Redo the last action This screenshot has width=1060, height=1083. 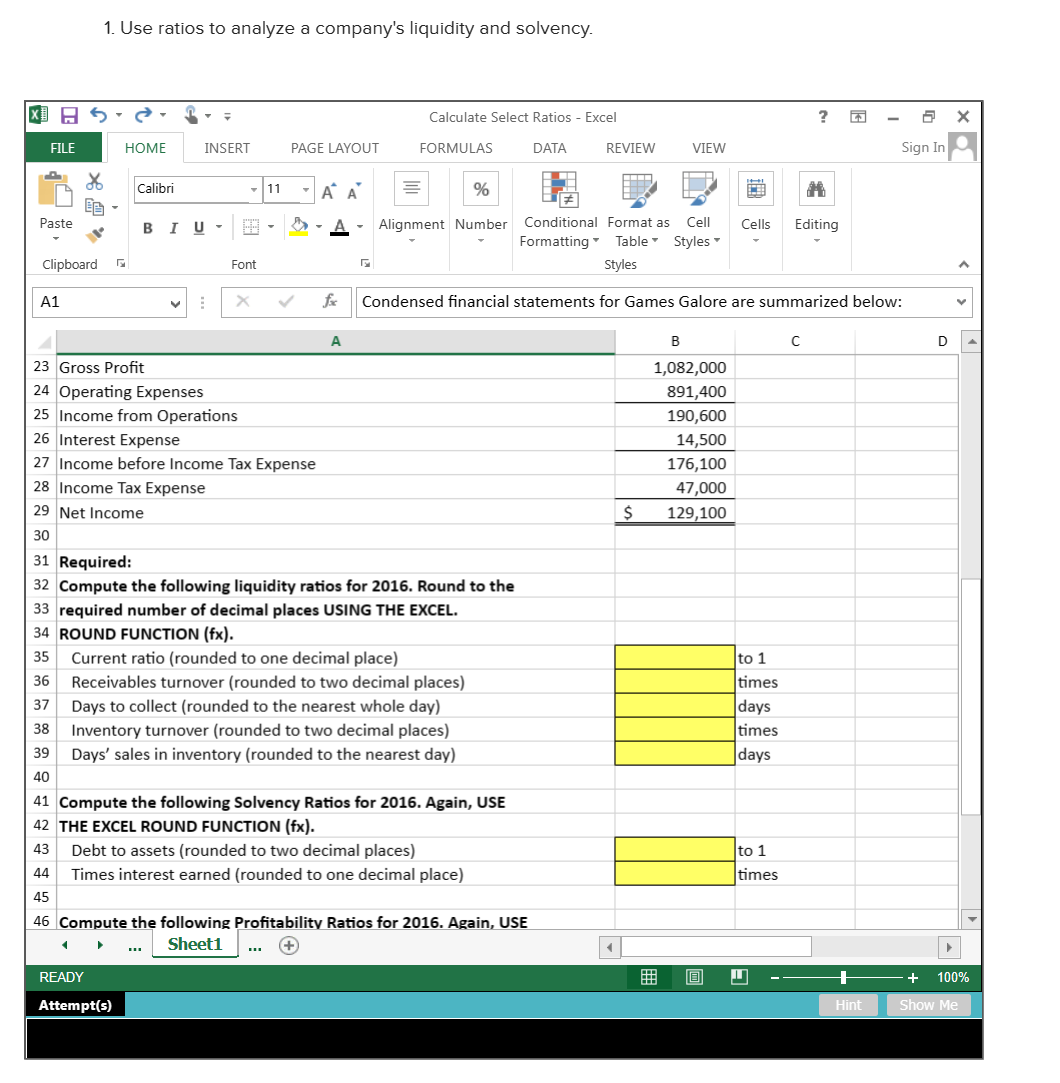143,115
